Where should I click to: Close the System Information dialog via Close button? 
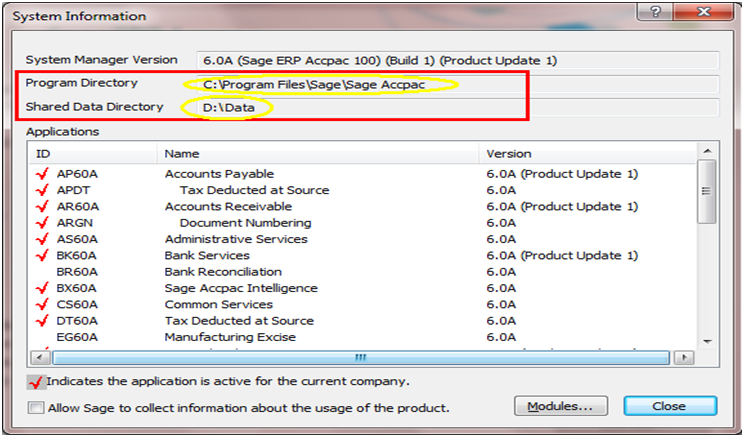[670, 406]
